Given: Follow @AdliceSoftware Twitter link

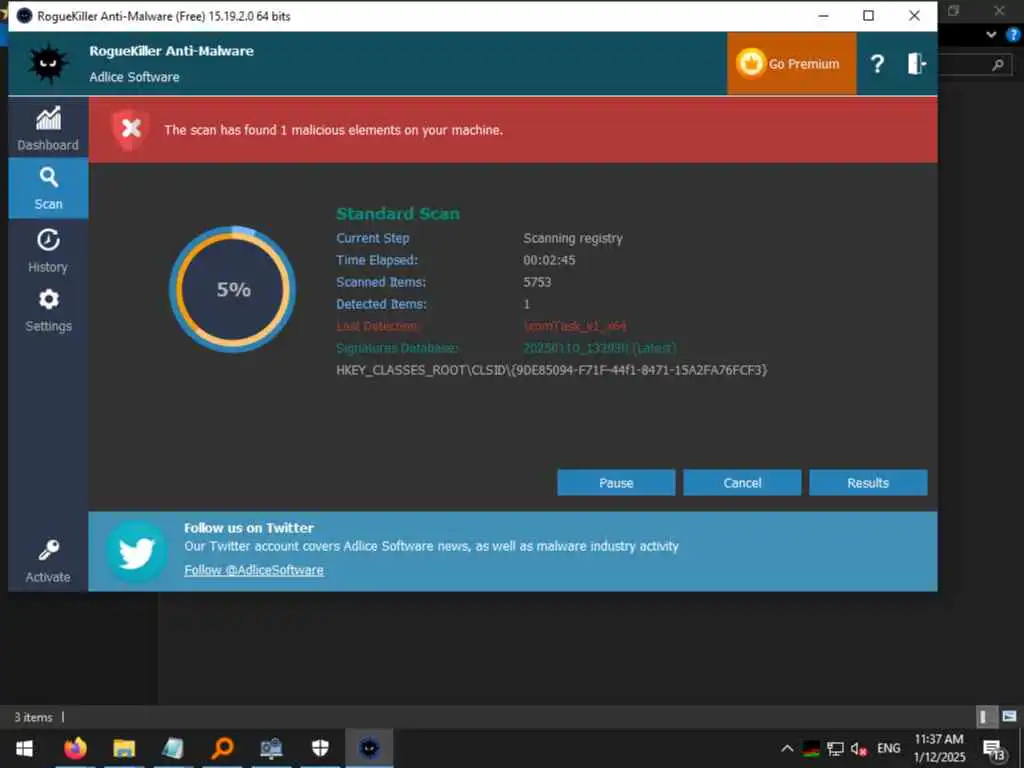Looking at the screenshot, I should pos(254,570).
